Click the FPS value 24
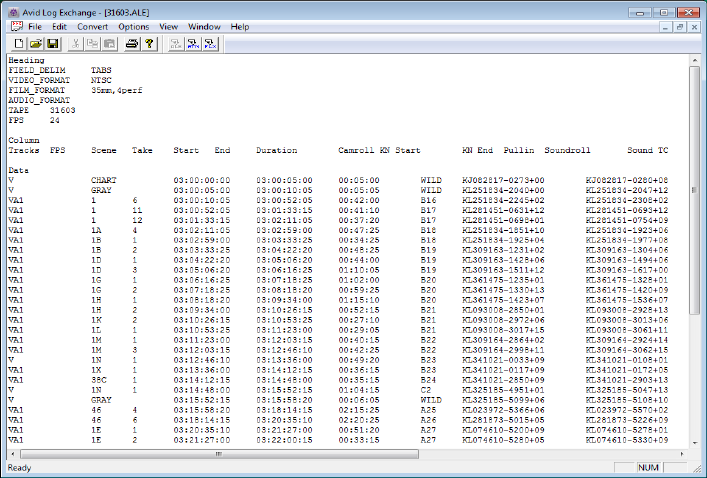Viewport: 707px width, 478px height. [x=55, y=120]
